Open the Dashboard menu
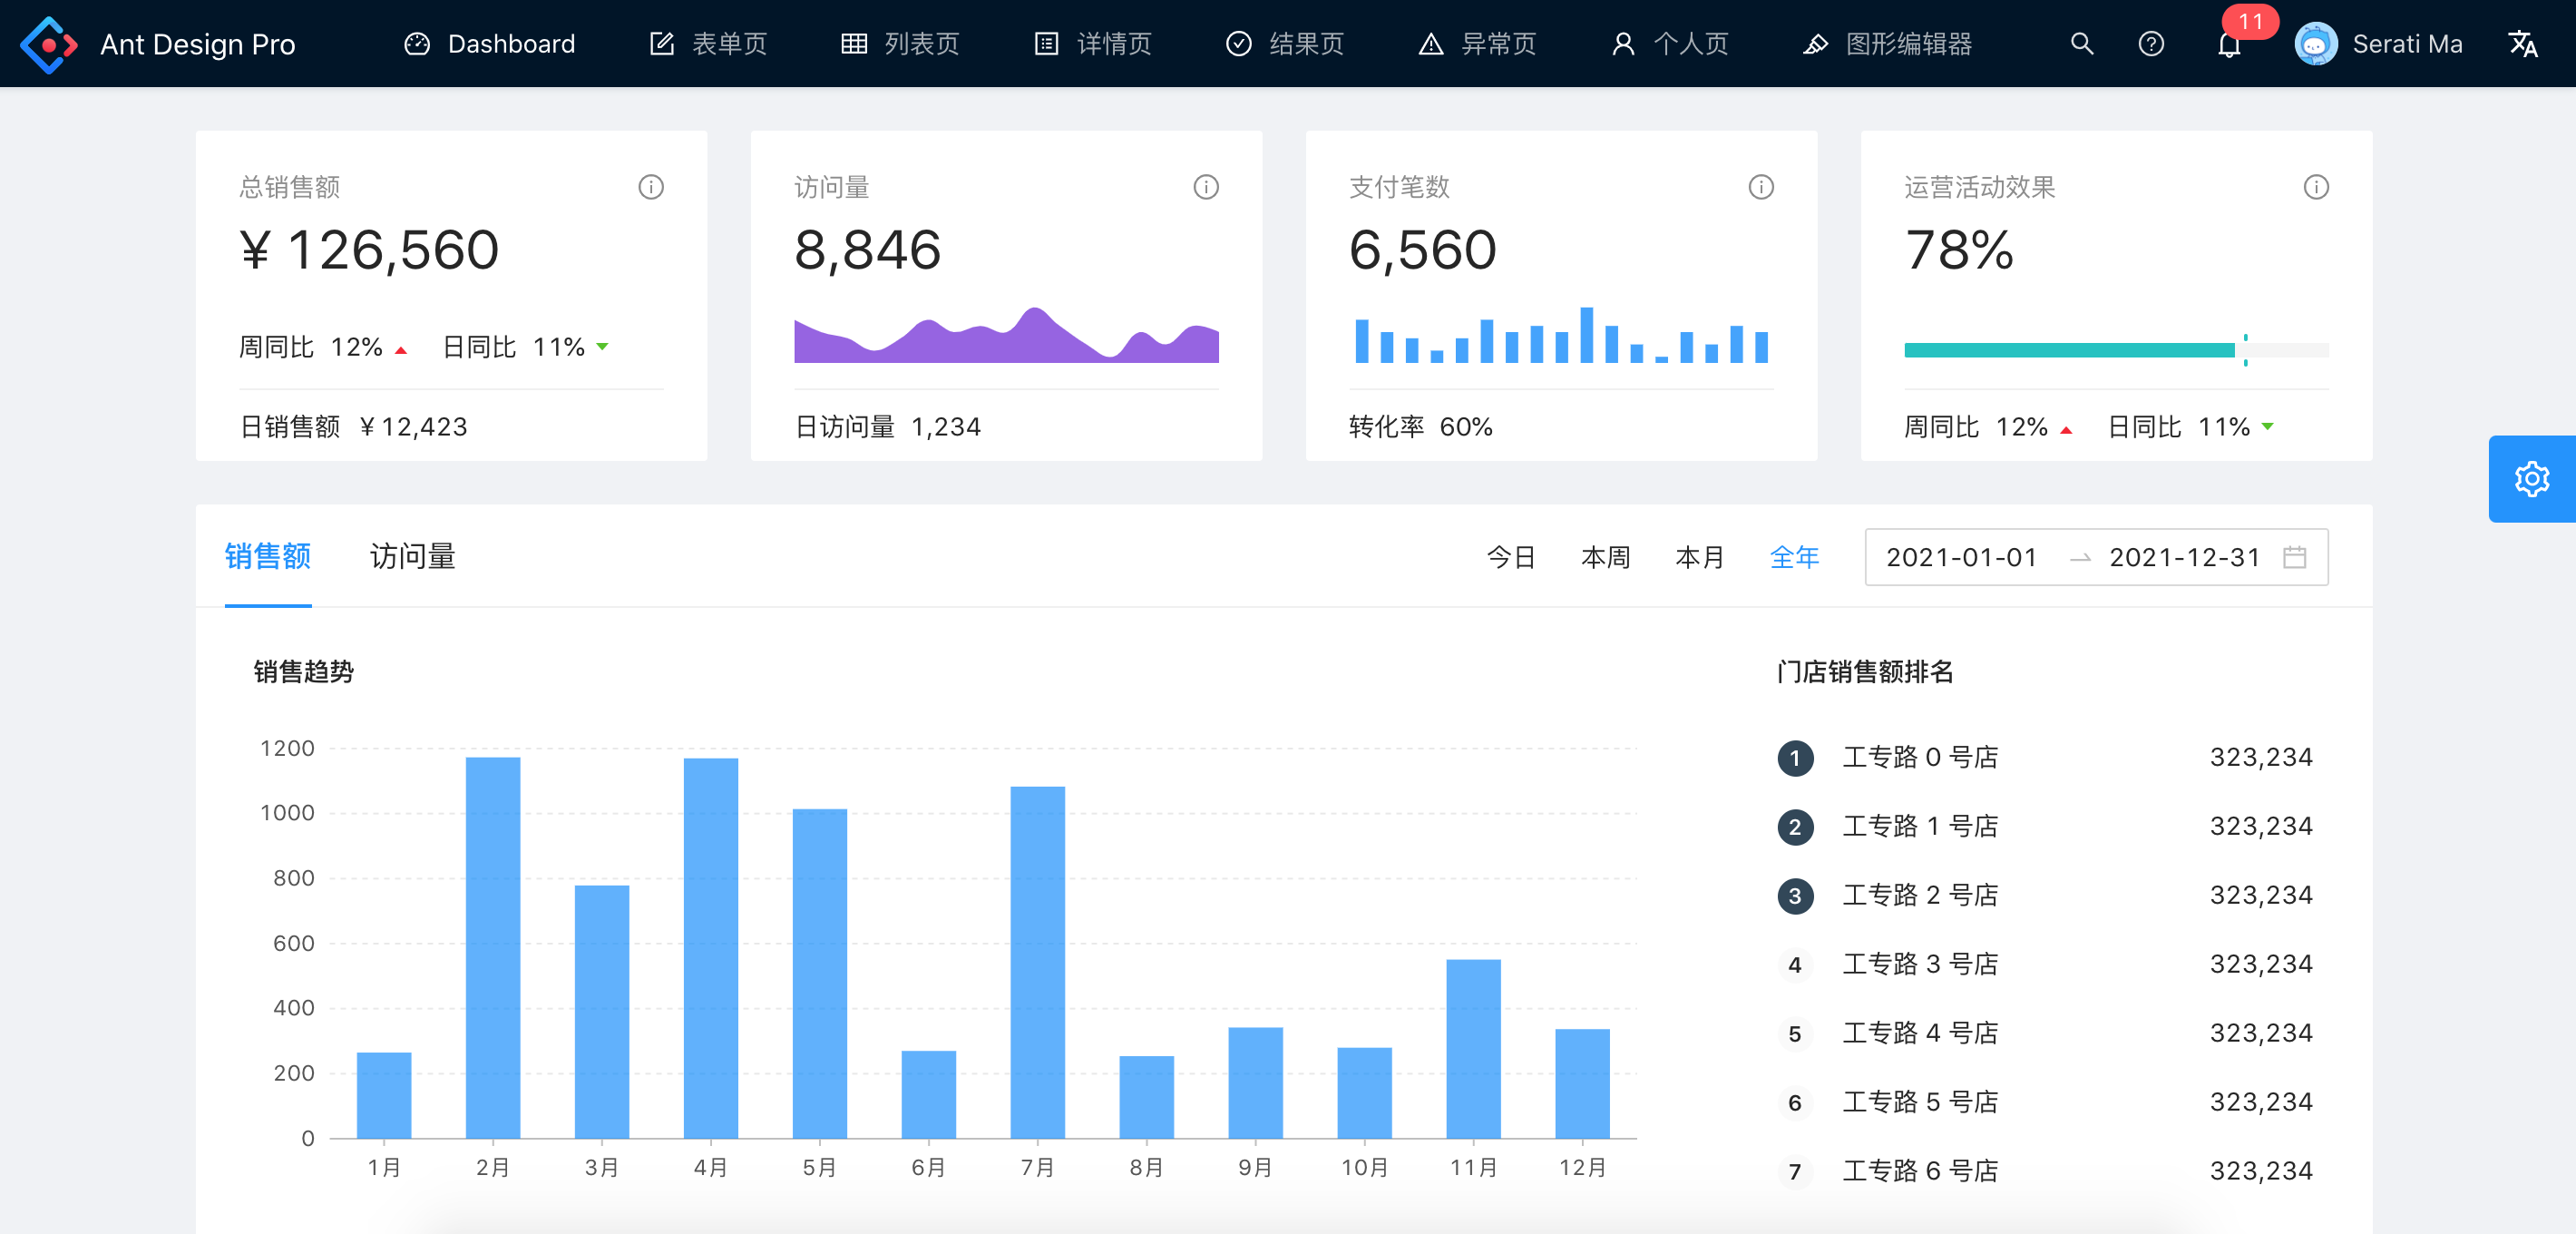 [x=490, y=44]
